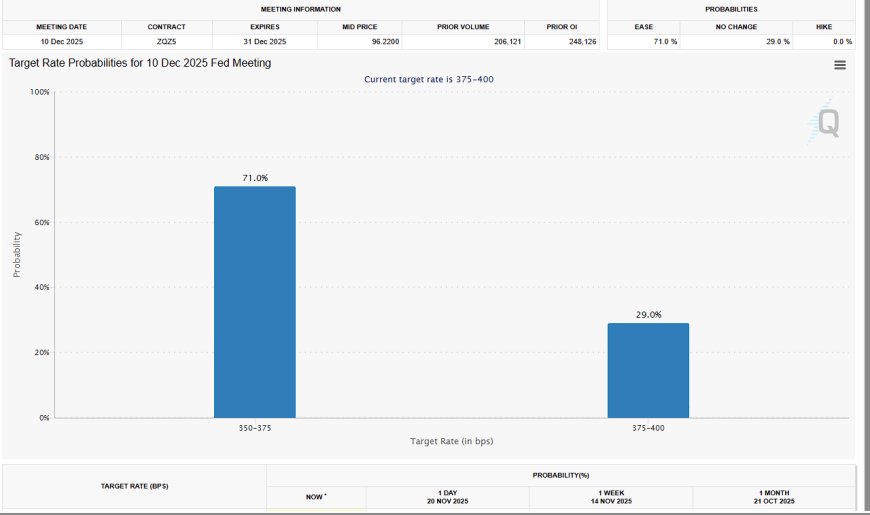
Task: Select the ZQZ5 contract cell
Action: point(166,42)
